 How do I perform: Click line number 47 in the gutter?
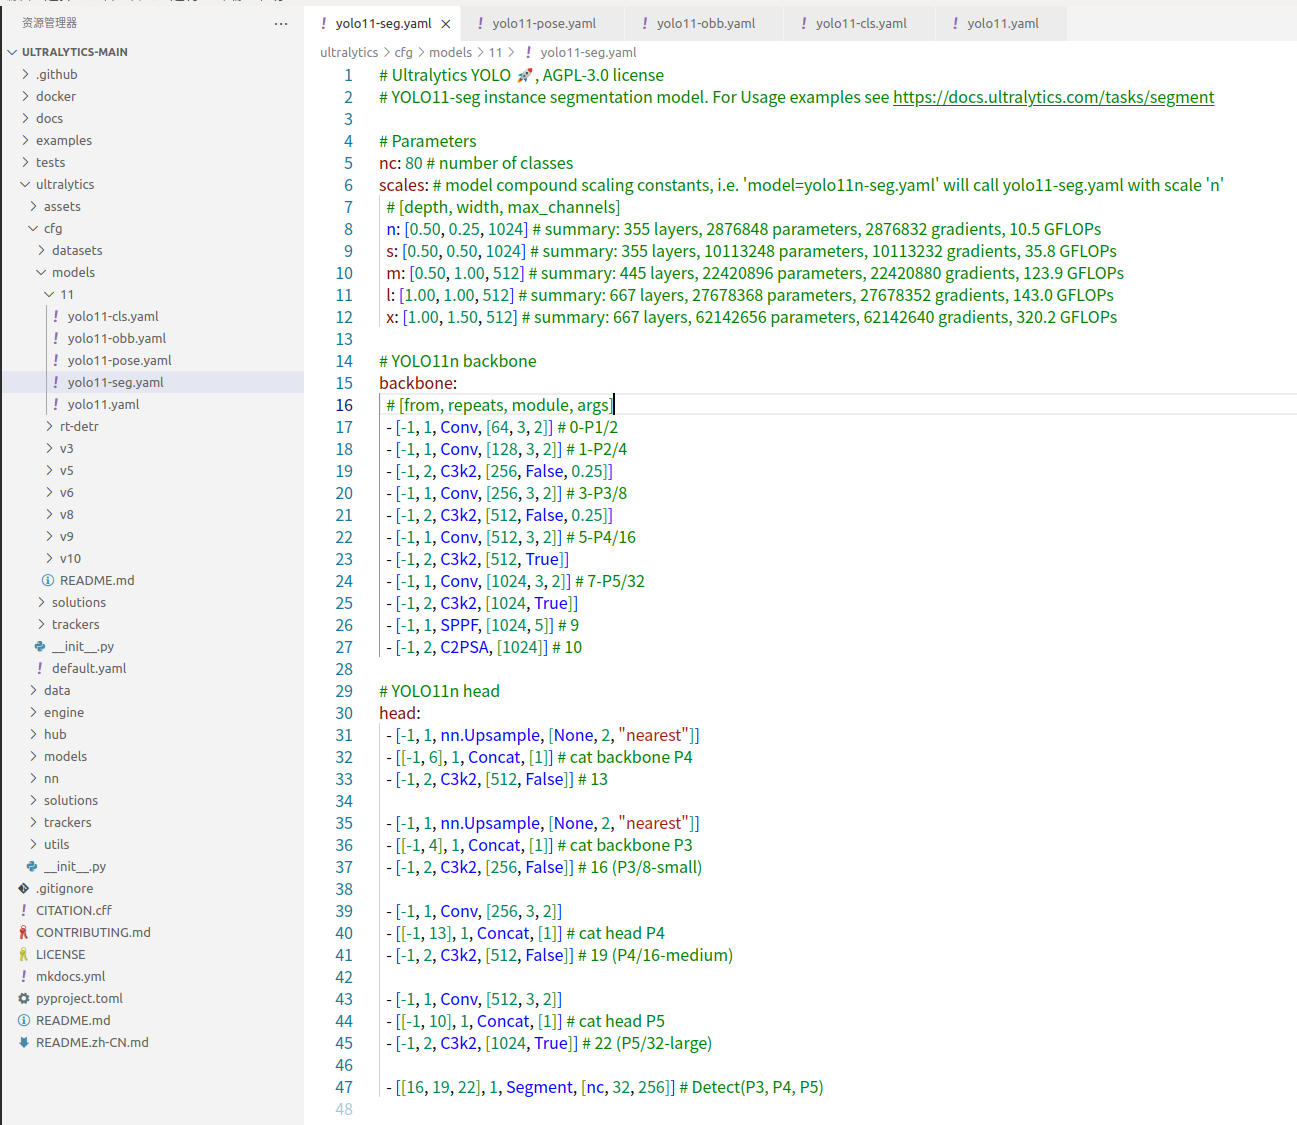click(x=344, y=1087)
